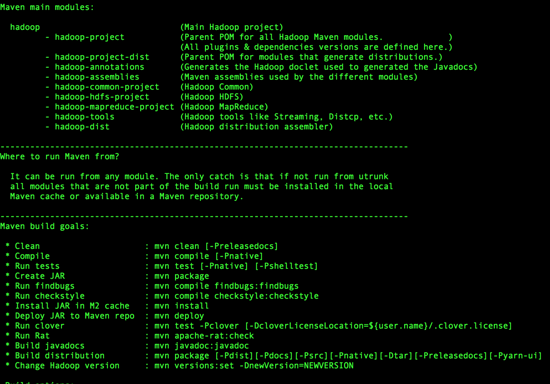Click 'mvn versions:set -DnewVersion=NEWVERSION' command
The image size is (550, 384).
coord(254,366)
